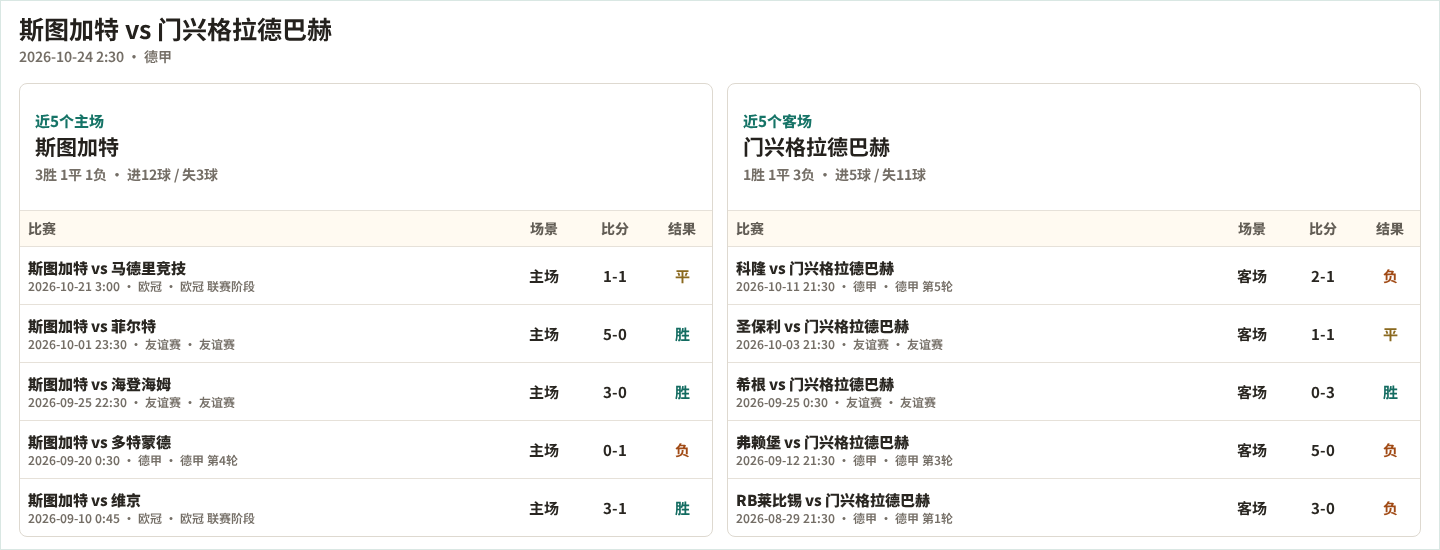Screen dimensions: 1440x550
Task: Click the detail line 2026-09-20 0:30 德甲 第4轮
Action: [x=133, y=461]
